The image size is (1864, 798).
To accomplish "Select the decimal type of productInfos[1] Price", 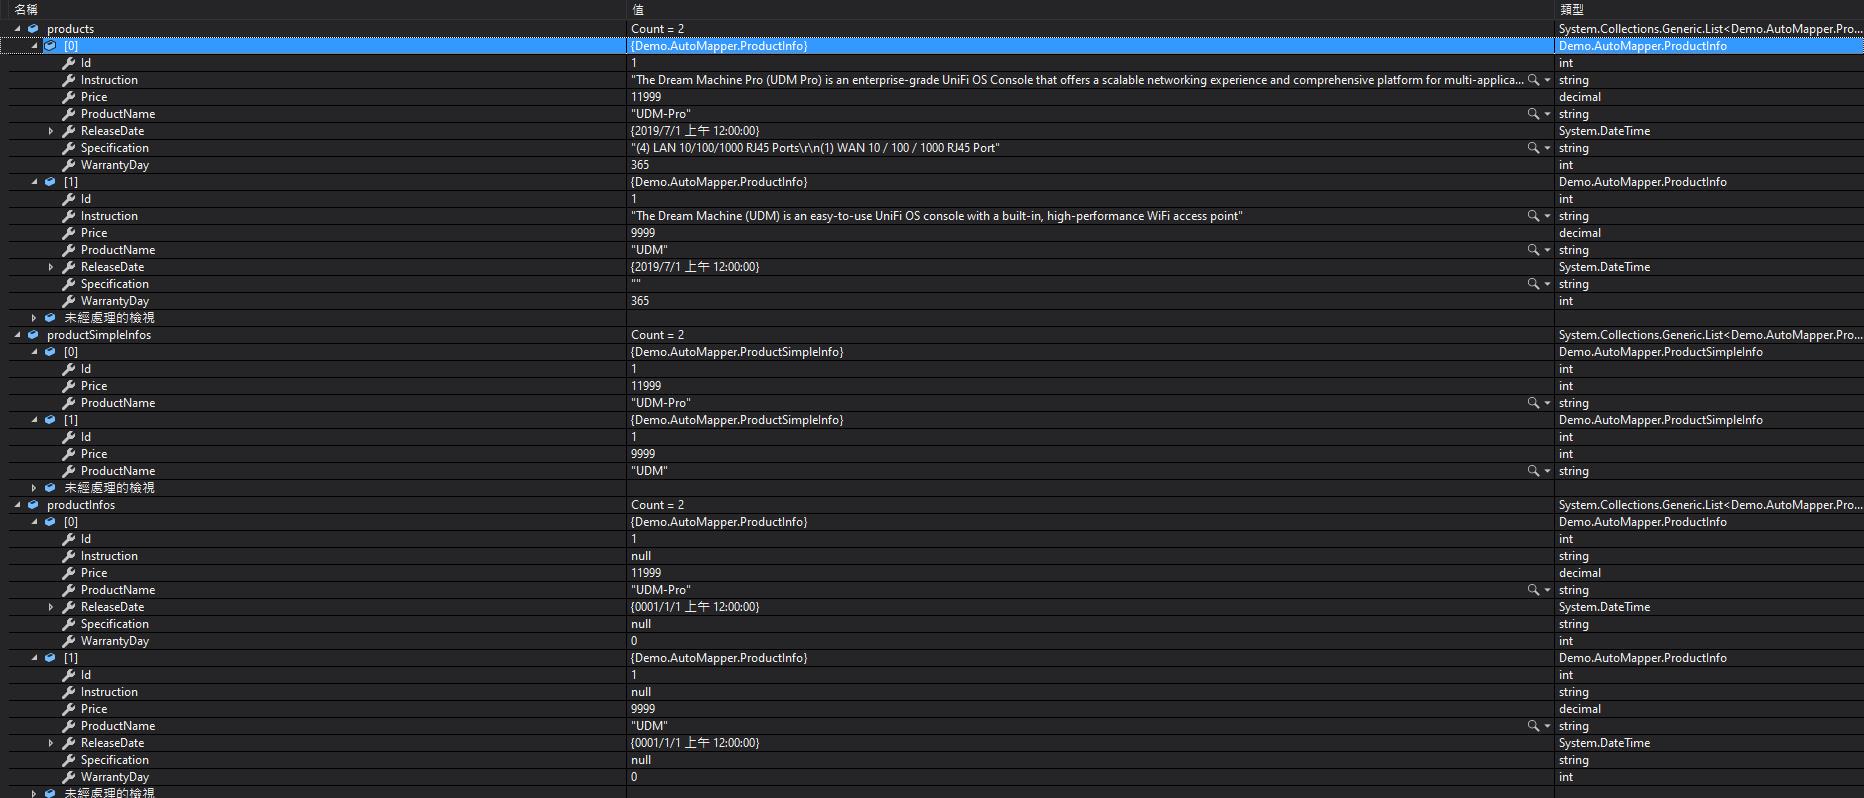I will point(1580,709).
